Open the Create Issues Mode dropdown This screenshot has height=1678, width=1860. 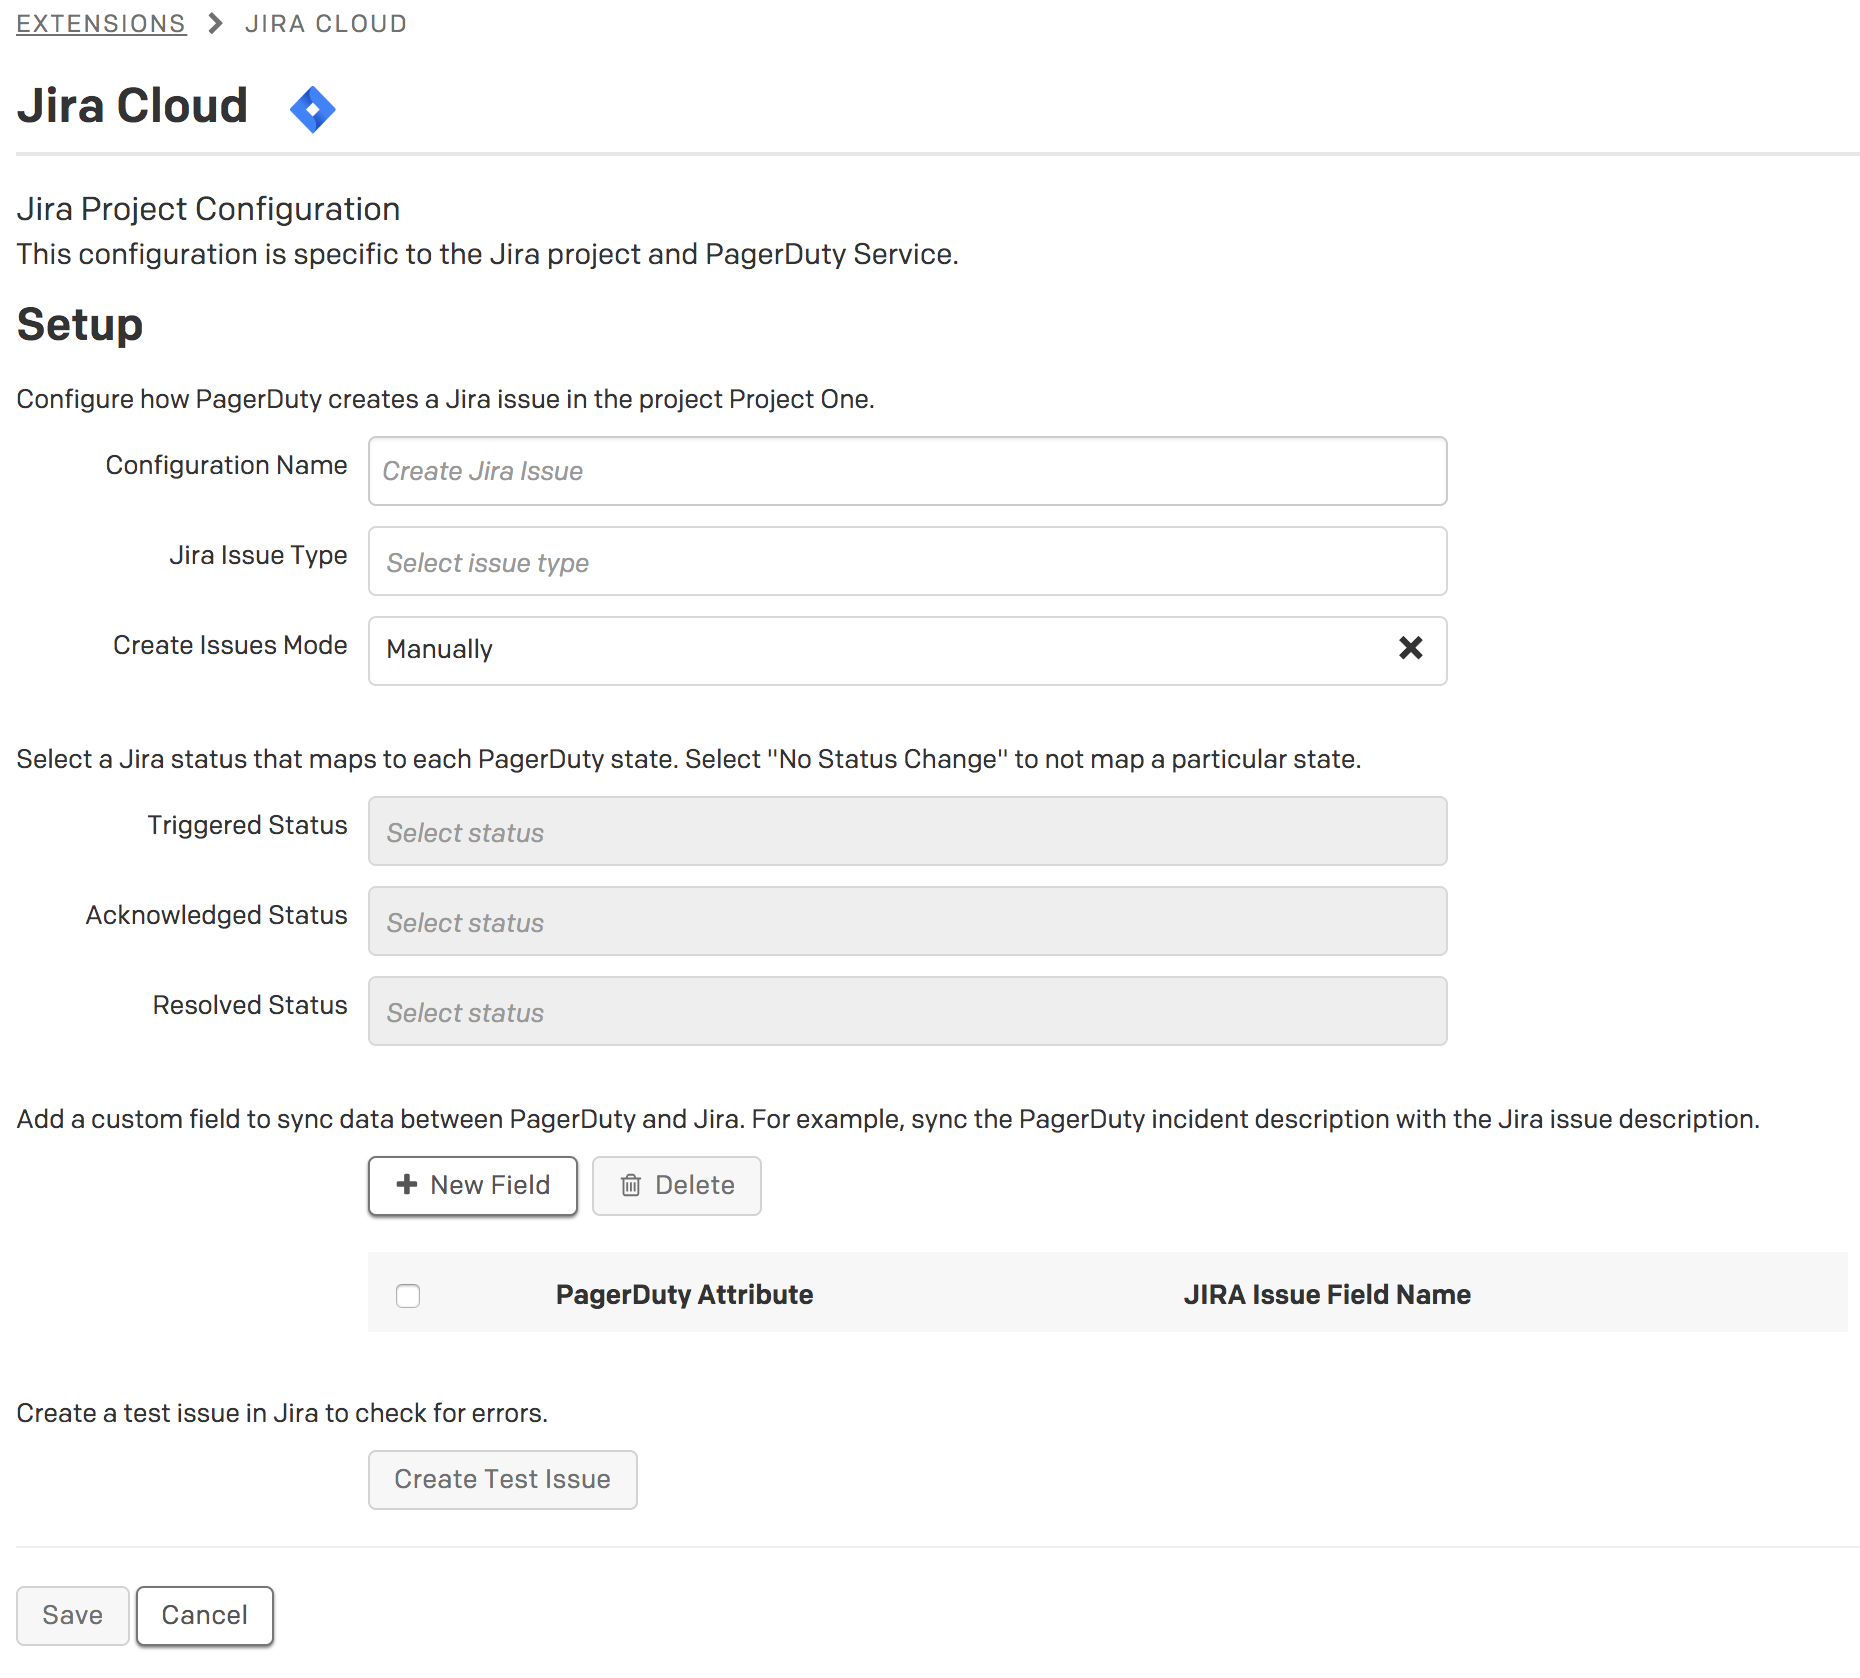tap(907, 651)
